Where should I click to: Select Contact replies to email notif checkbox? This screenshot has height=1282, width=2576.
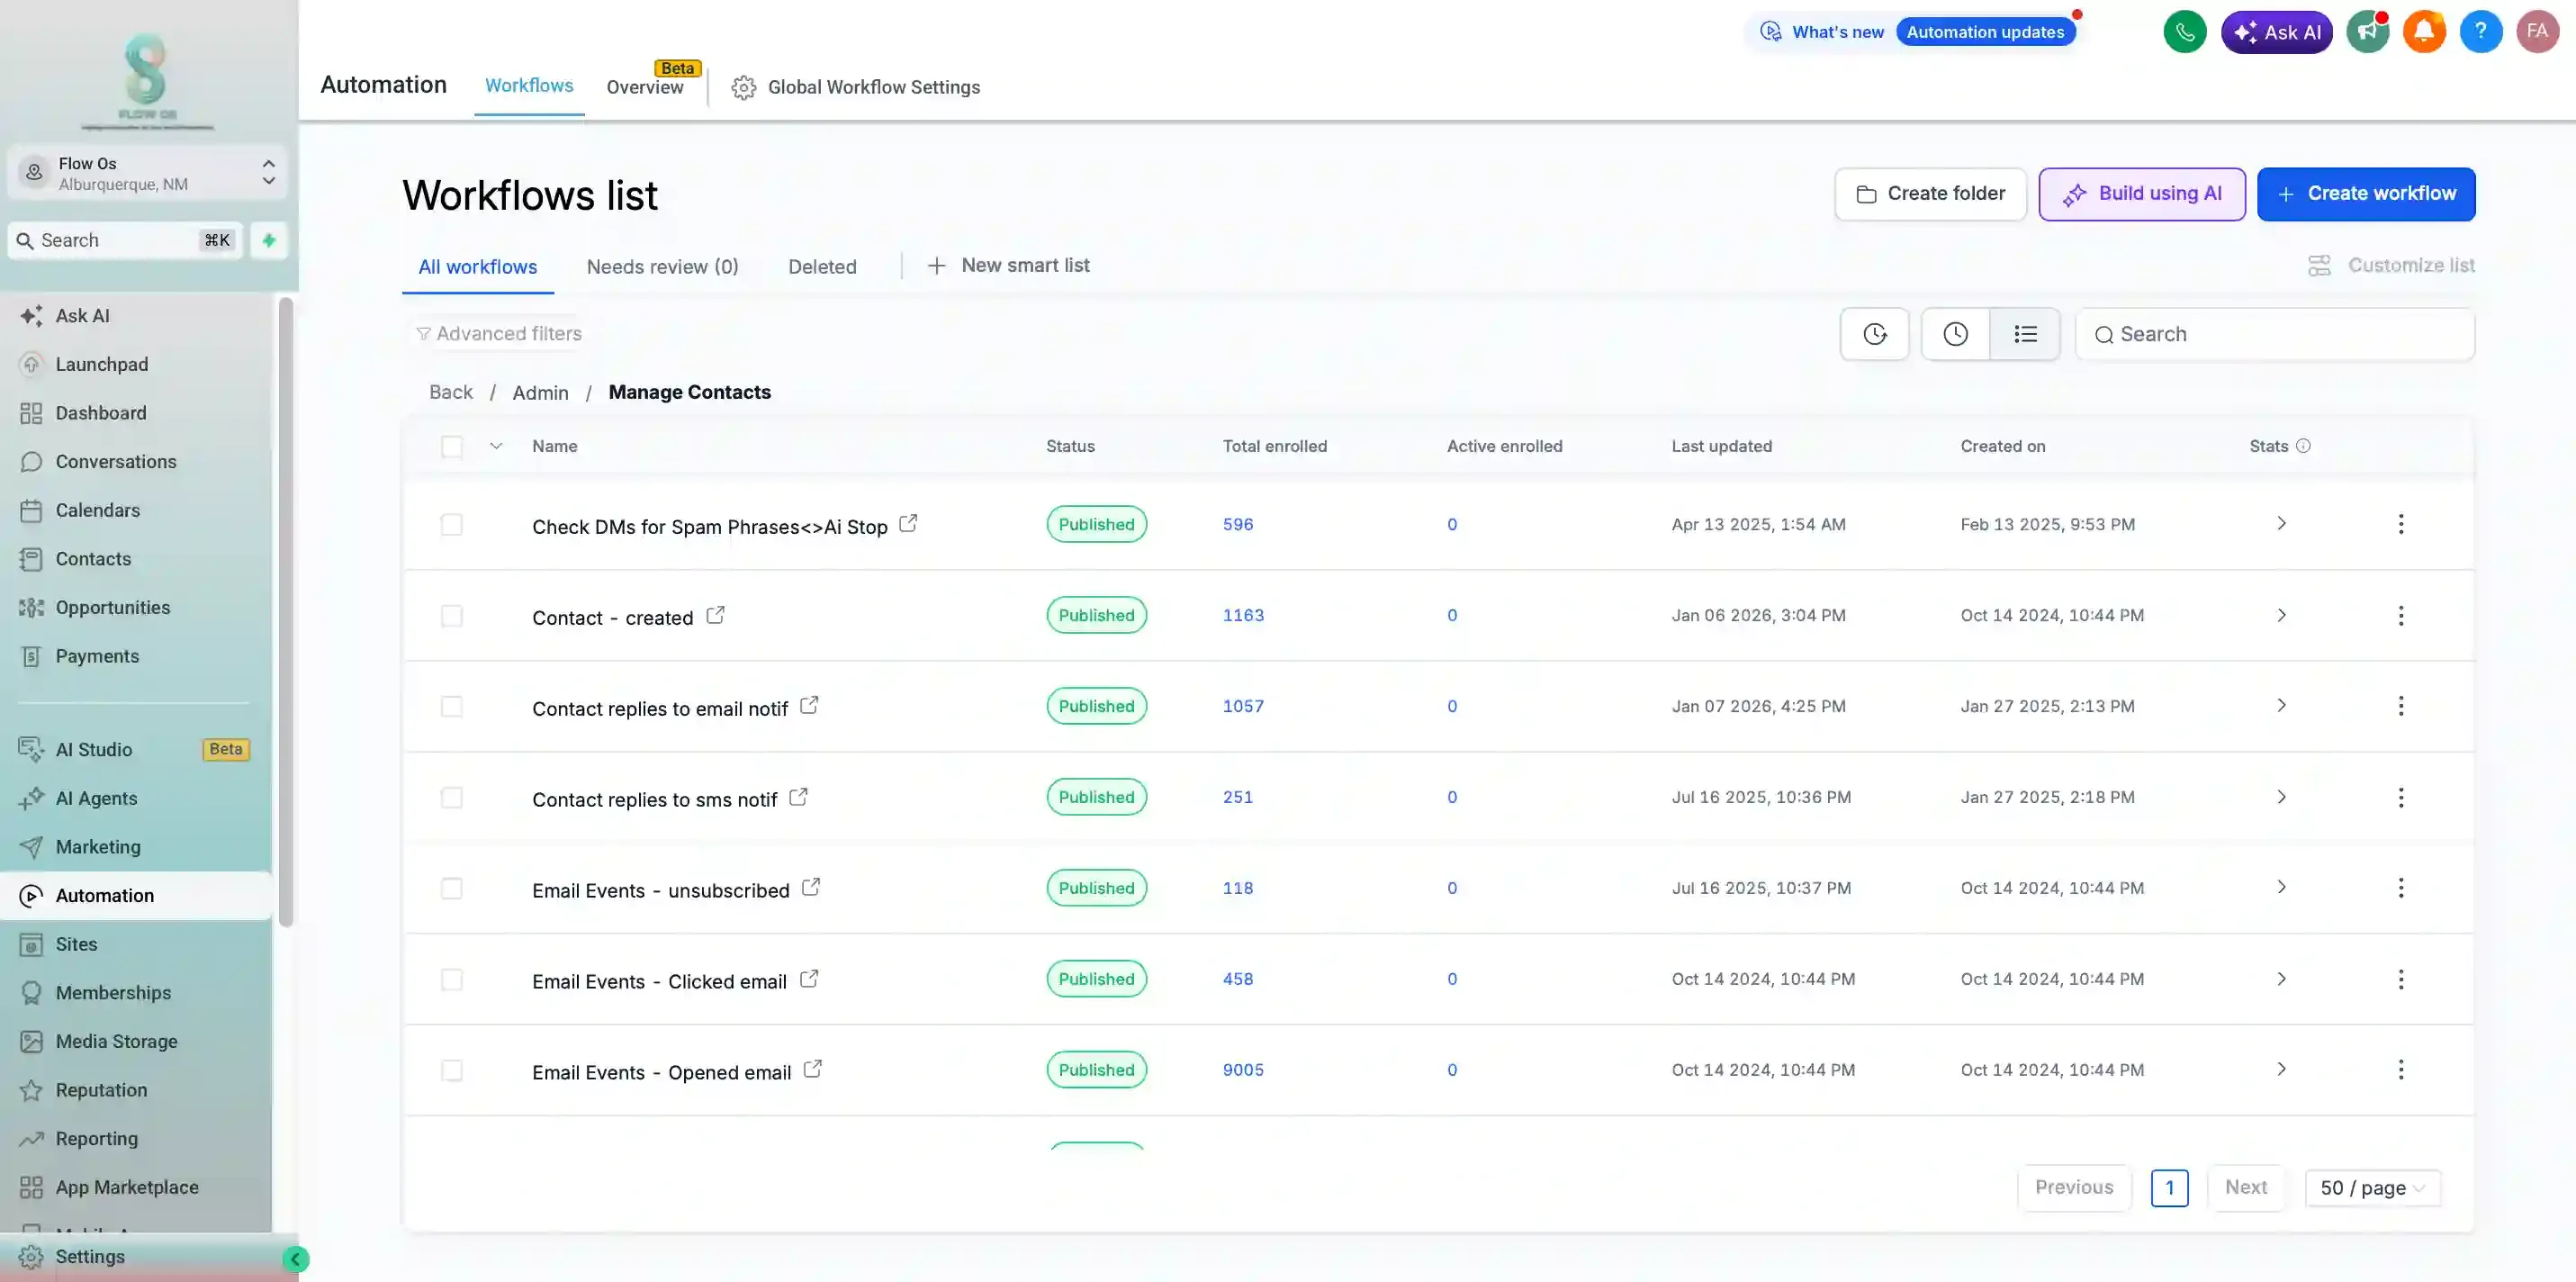tap(452, 706)
